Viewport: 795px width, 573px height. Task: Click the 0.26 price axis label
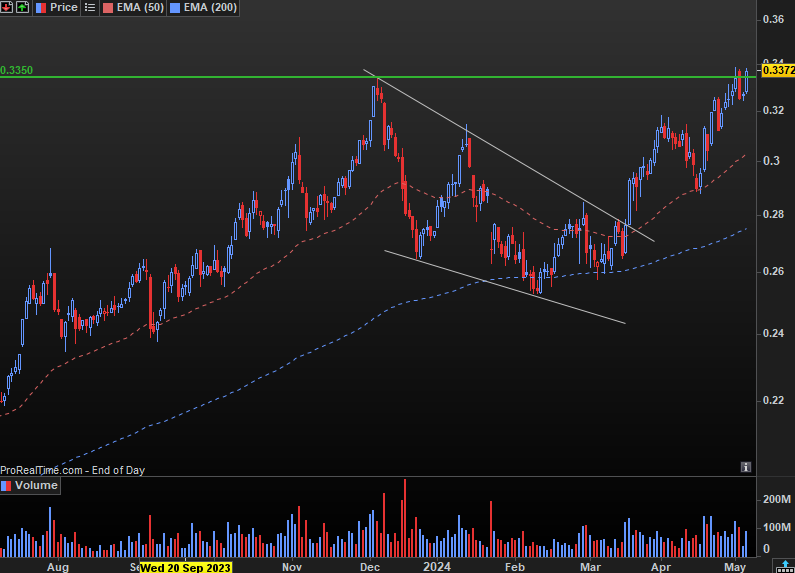[773, 271]
